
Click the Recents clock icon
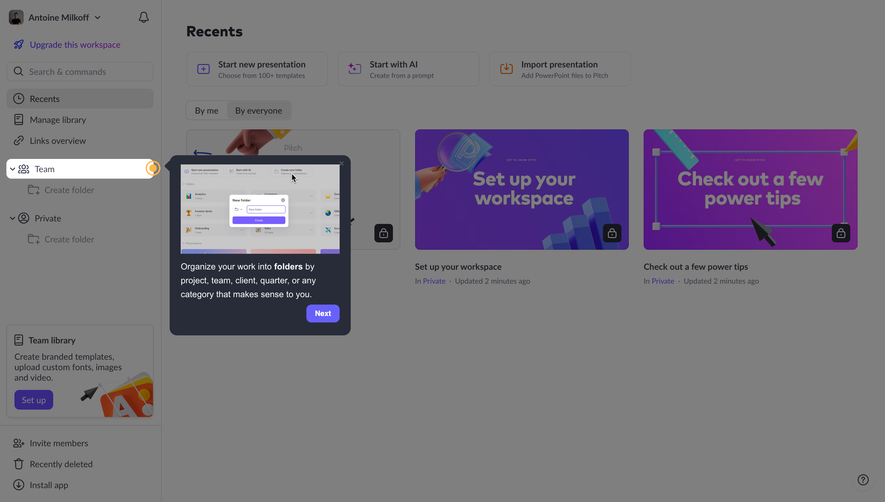coord(19,99)
